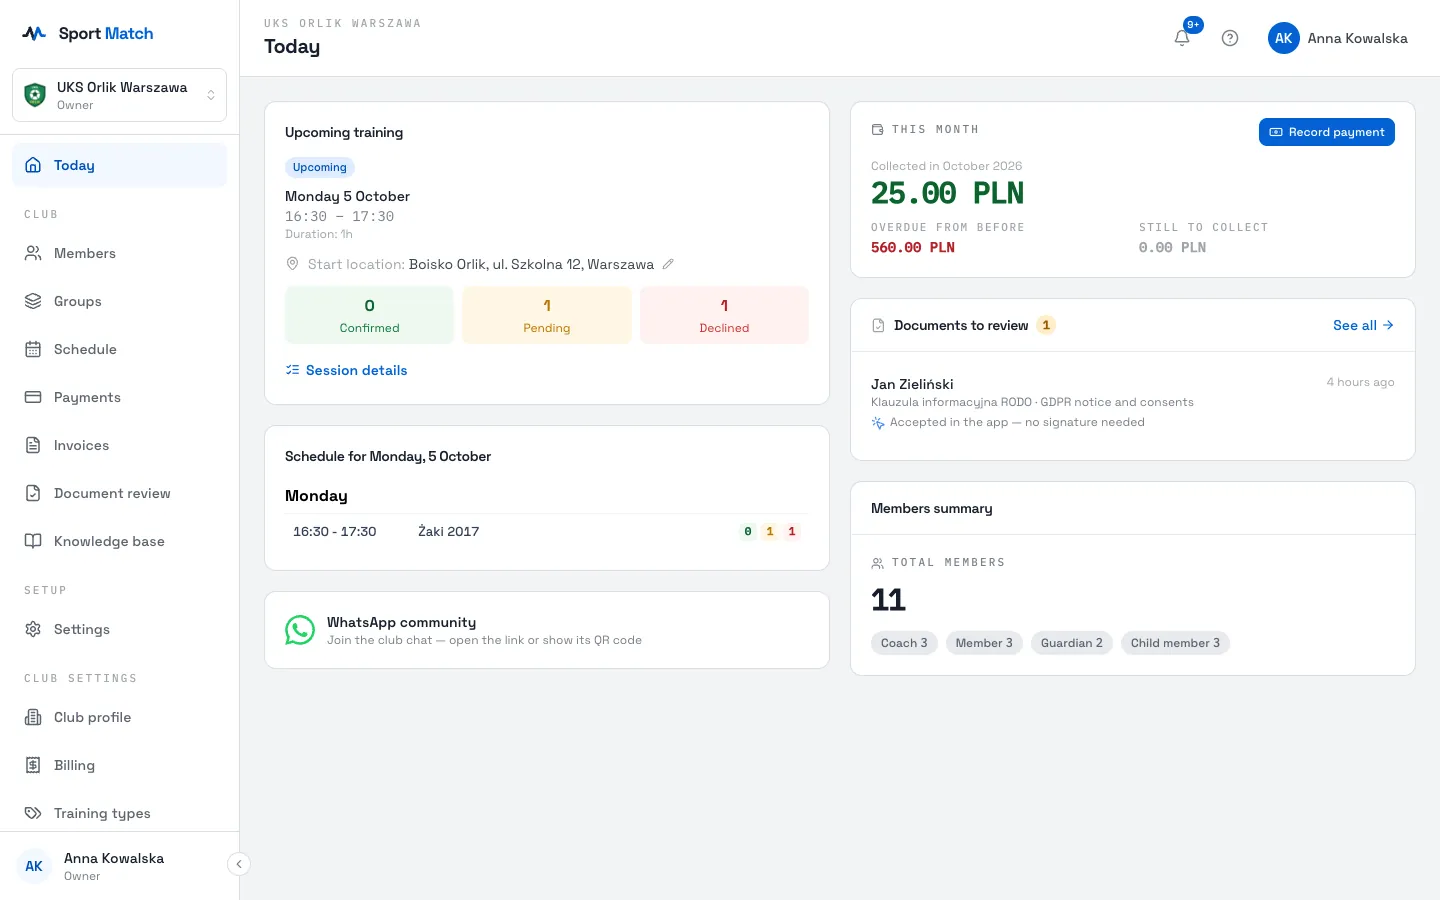This screenshot has height=900, width=1440.
Task: Click the collected amount 25.00 PLN
Action: point(947,193)
